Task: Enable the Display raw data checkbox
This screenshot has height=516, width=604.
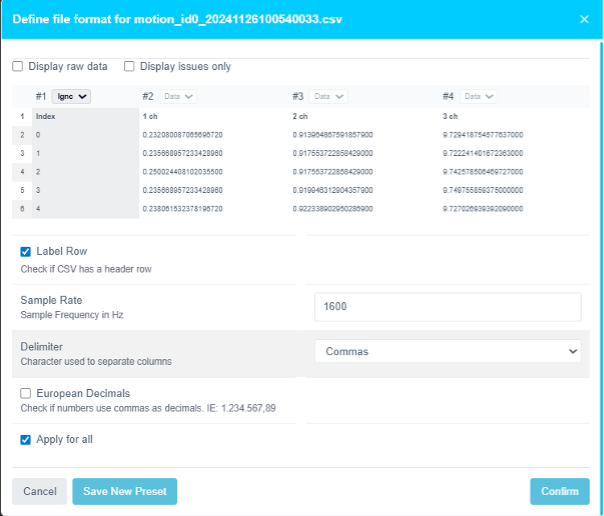Action: [x=18, y=67]
